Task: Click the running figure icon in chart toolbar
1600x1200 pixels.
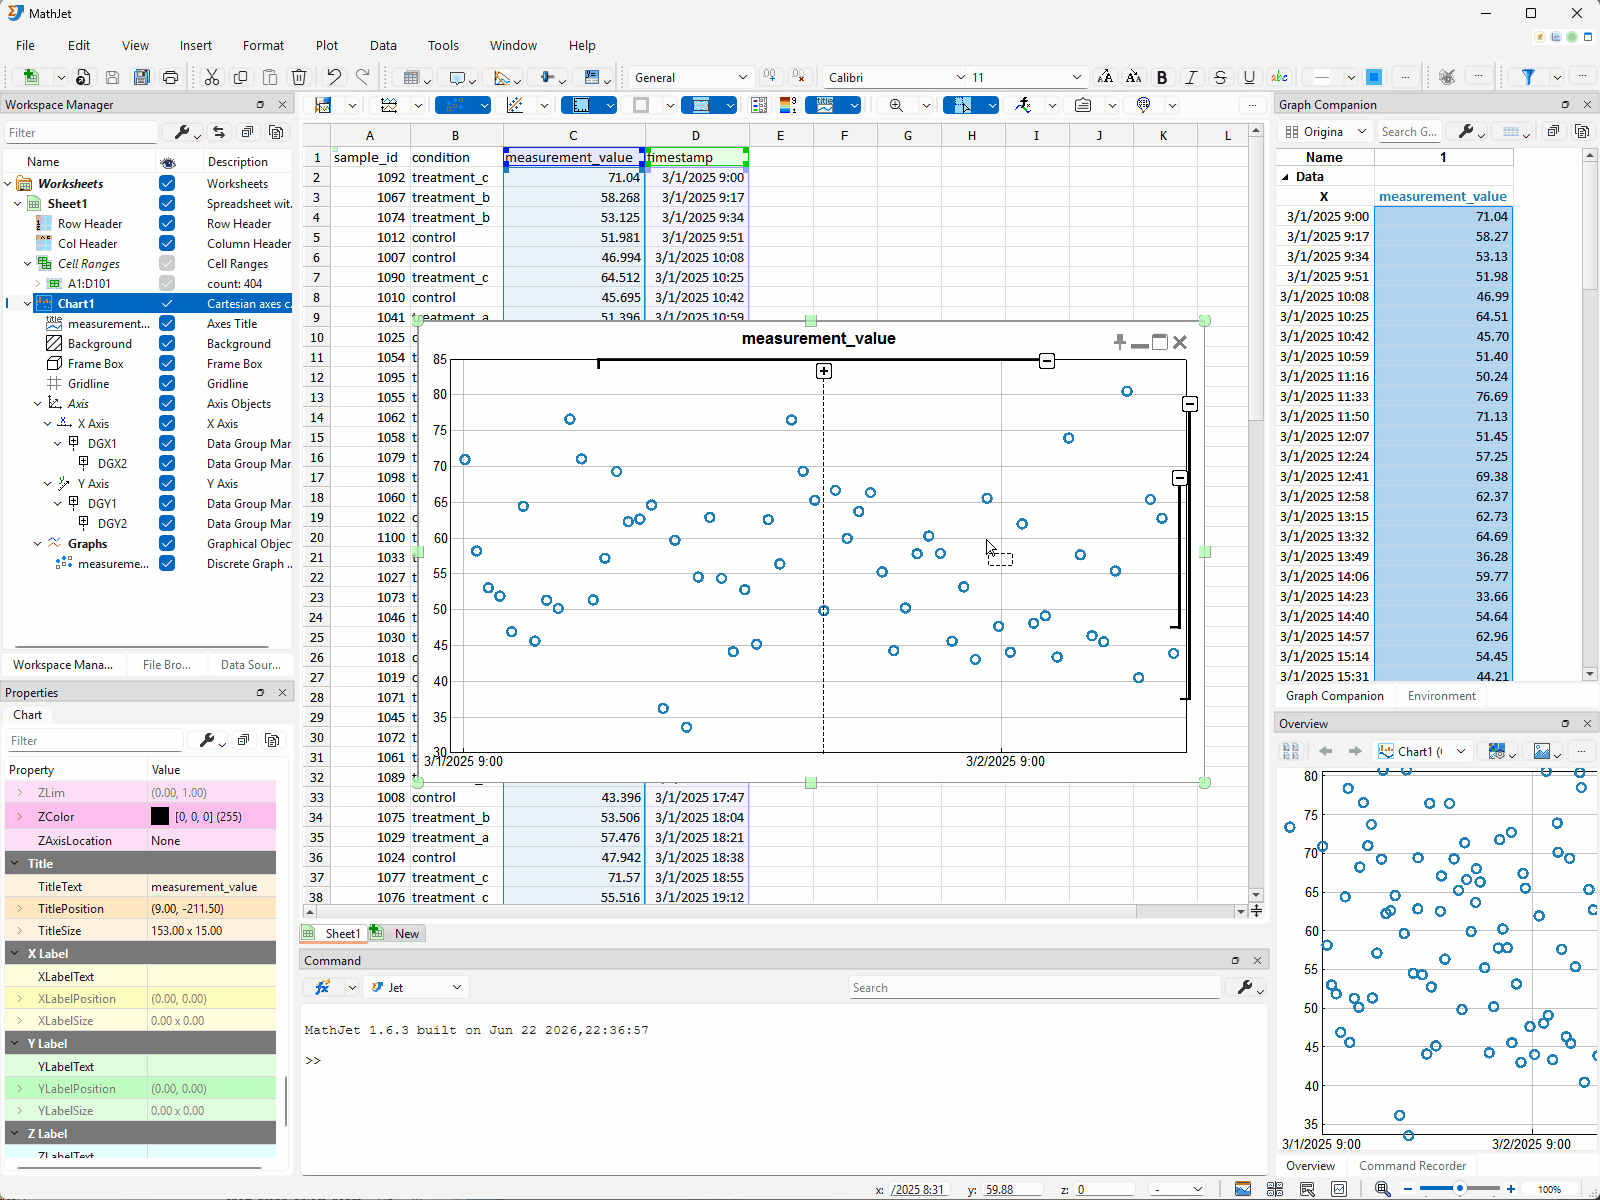Action: point(1022,105)
